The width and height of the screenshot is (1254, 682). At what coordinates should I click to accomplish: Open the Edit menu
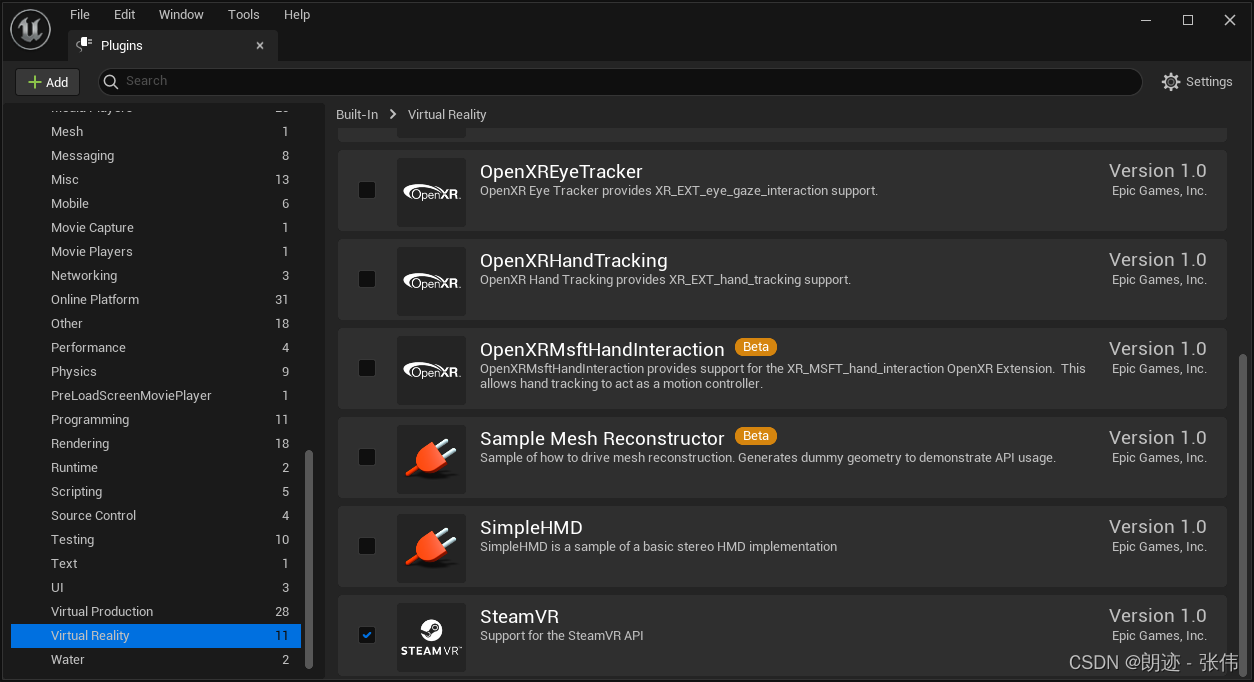click(x=124, y=14)
